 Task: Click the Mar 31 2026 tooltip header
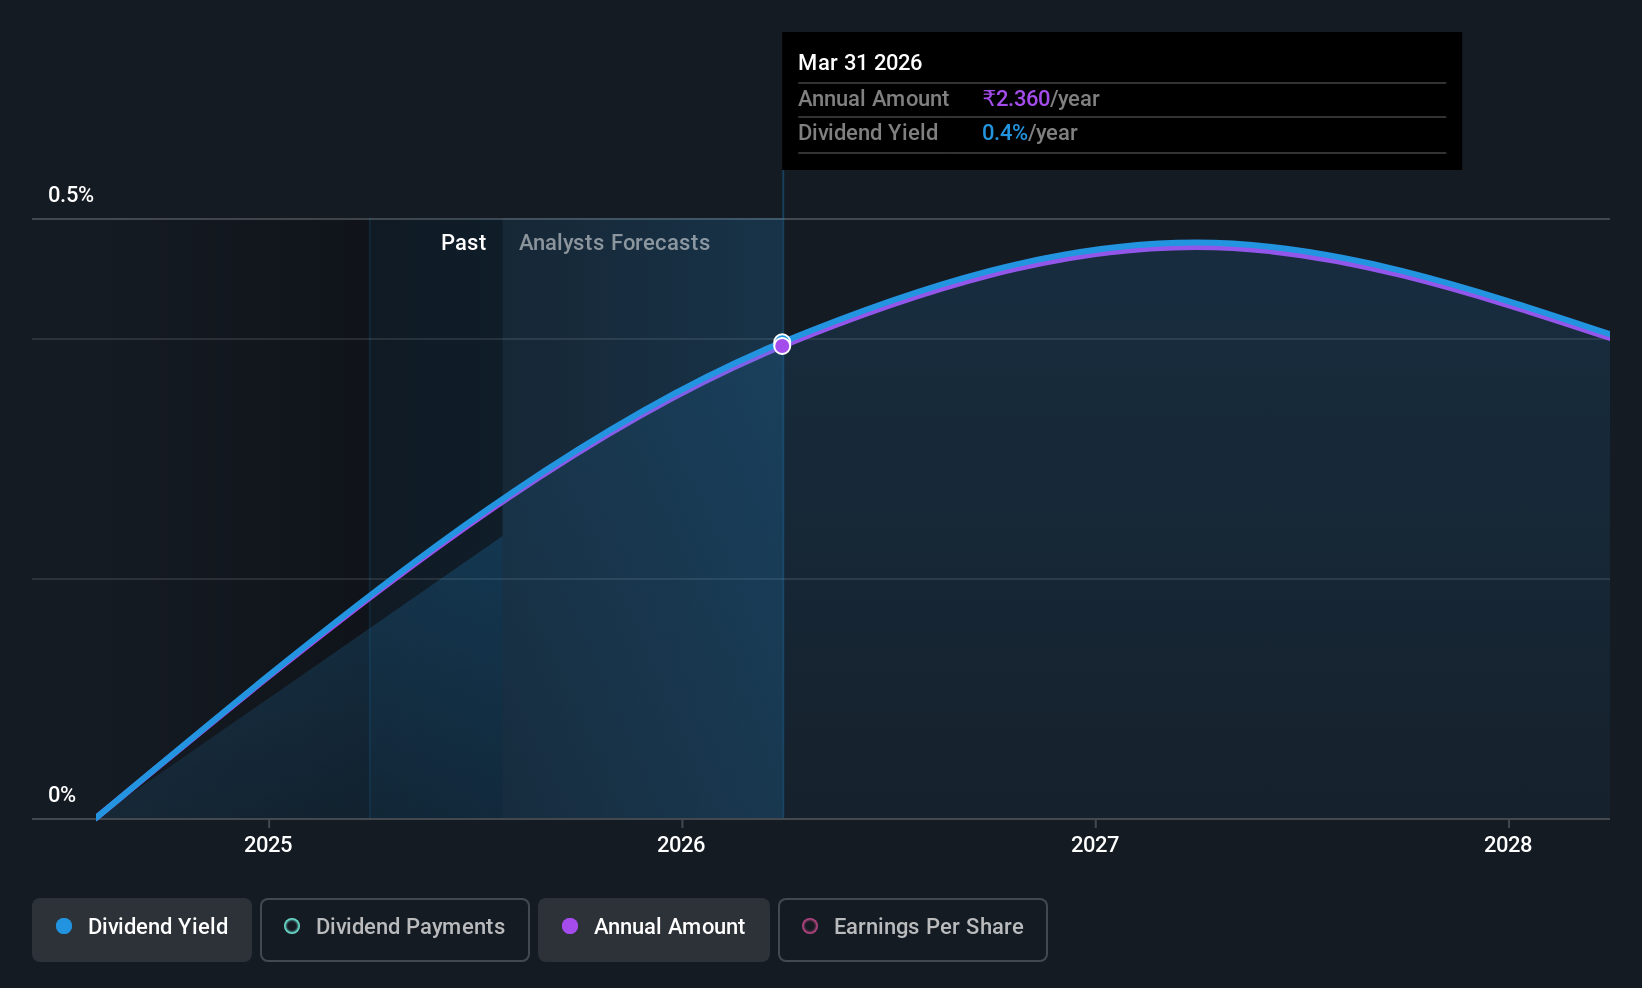point(860,62)
